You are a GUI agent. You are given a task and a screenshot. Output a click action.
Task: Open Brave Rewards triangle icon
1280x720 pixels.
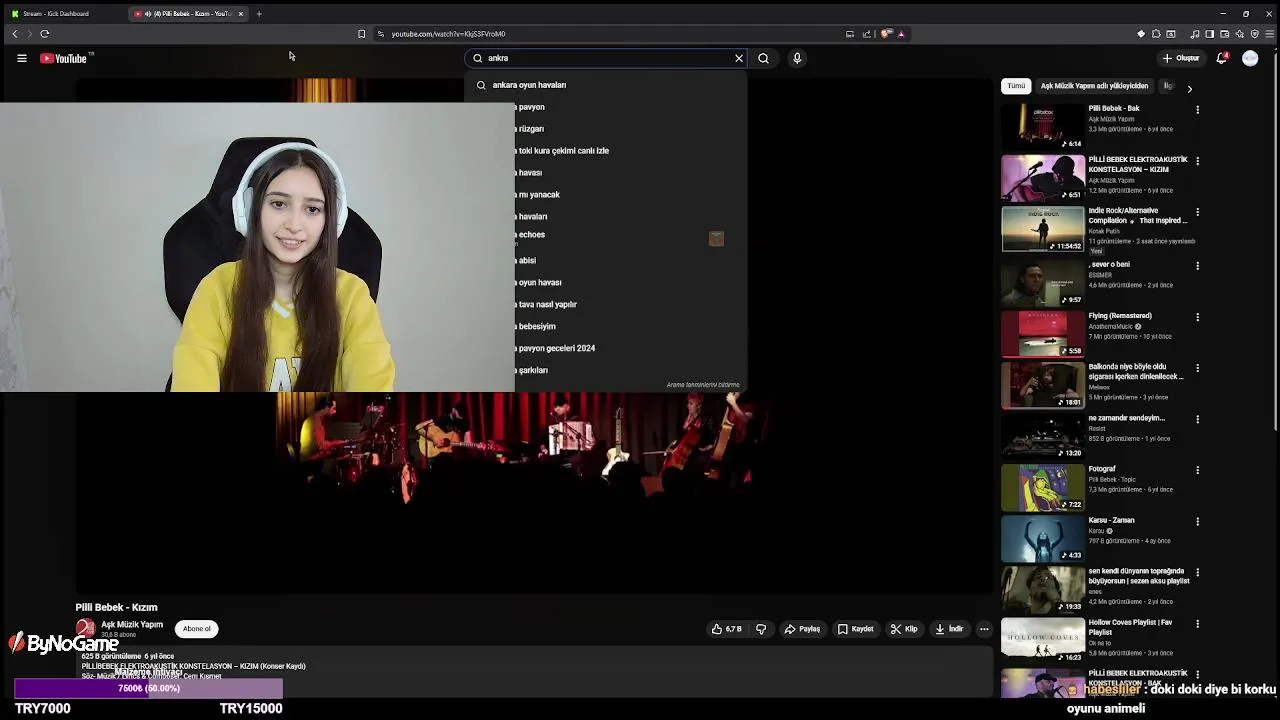pyautogui.click(x=901, y=34)
